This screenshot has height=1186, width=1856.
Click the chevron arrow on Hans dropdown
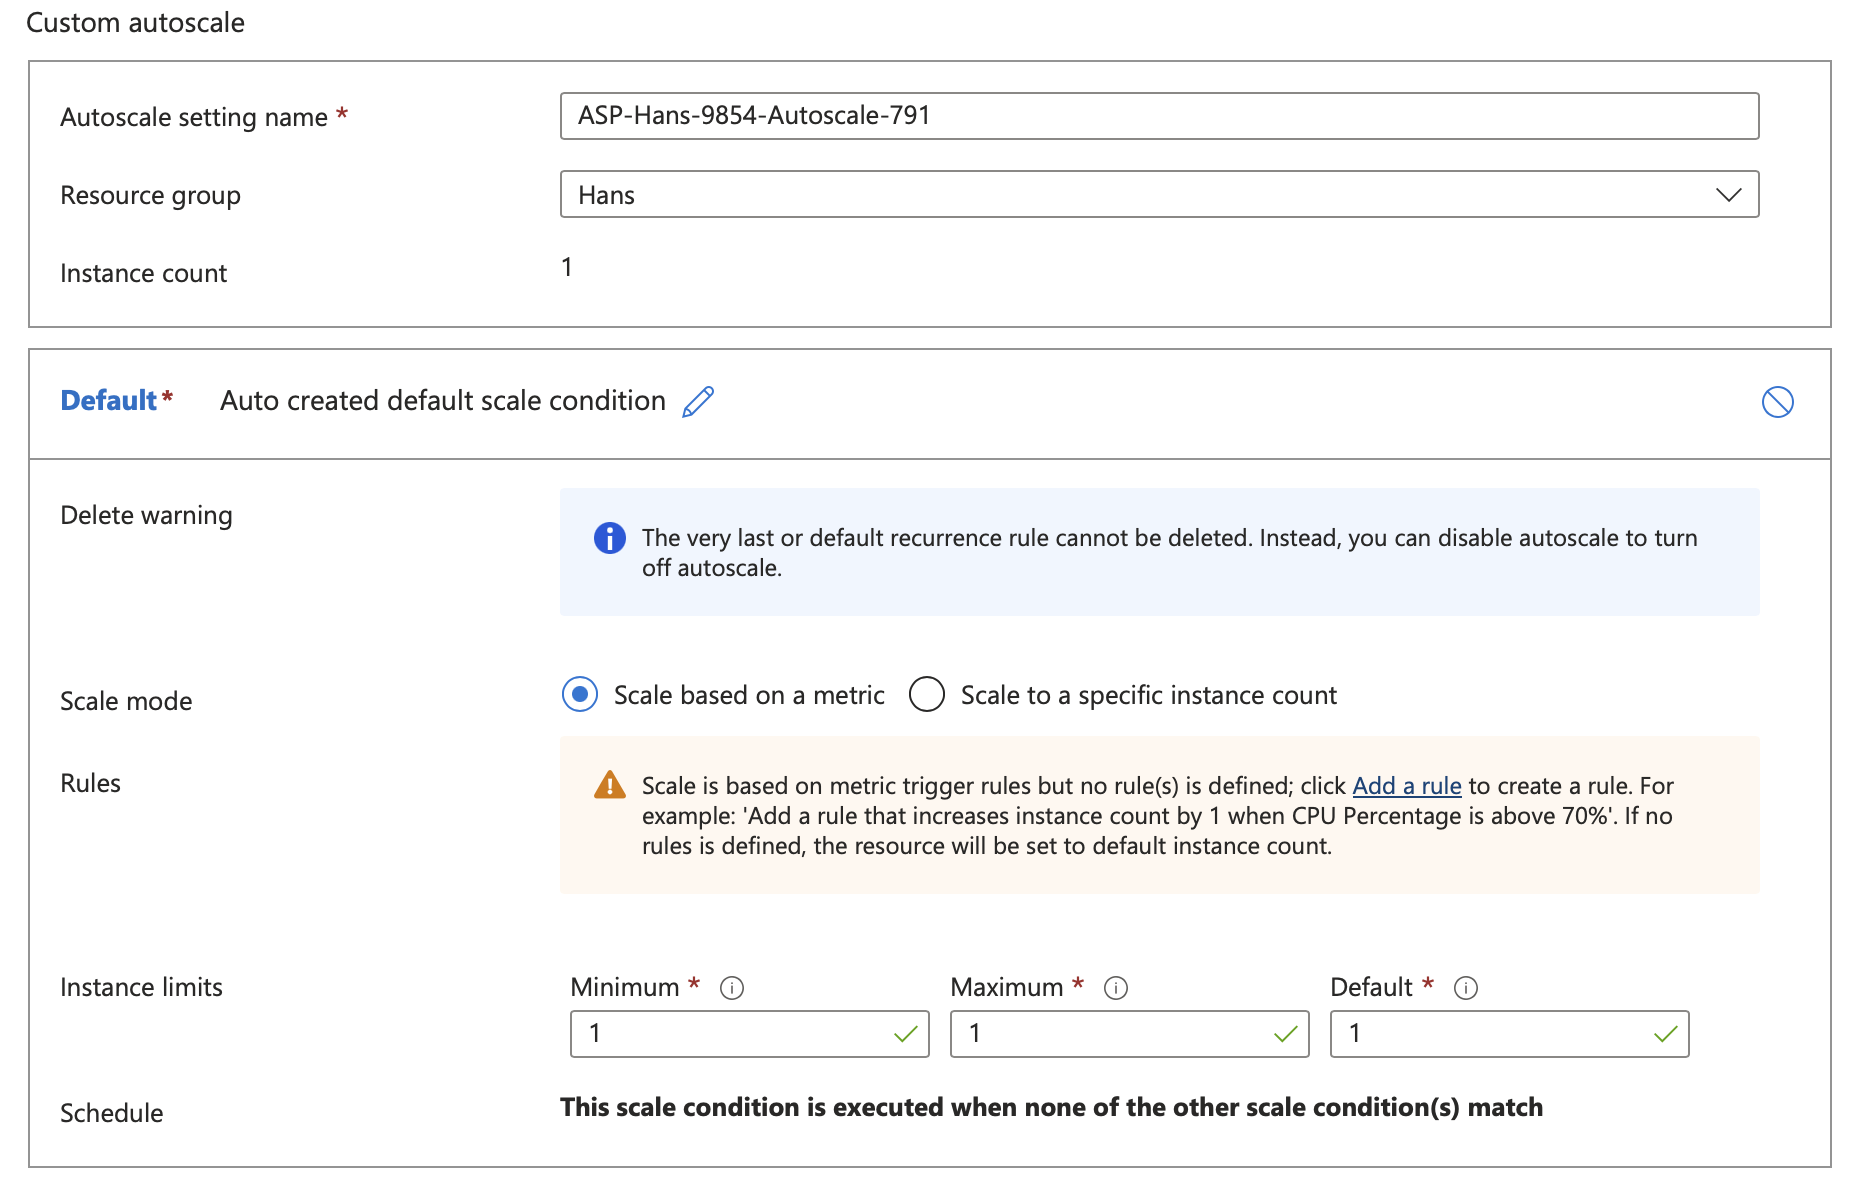[x=1728, y=195]
